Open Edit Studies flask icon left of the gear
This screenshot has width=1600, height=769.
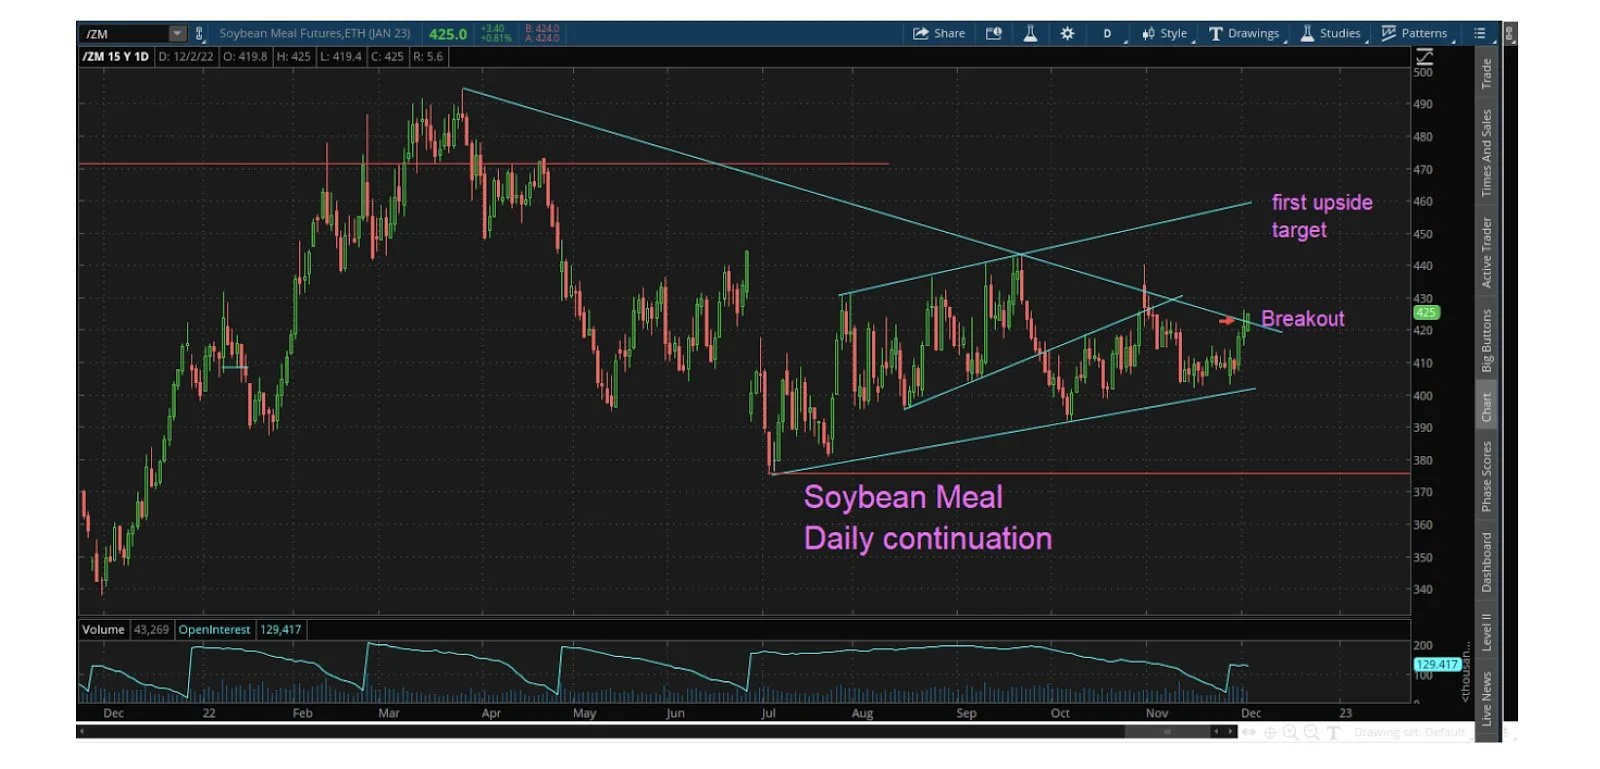(x=1030, y=33)
